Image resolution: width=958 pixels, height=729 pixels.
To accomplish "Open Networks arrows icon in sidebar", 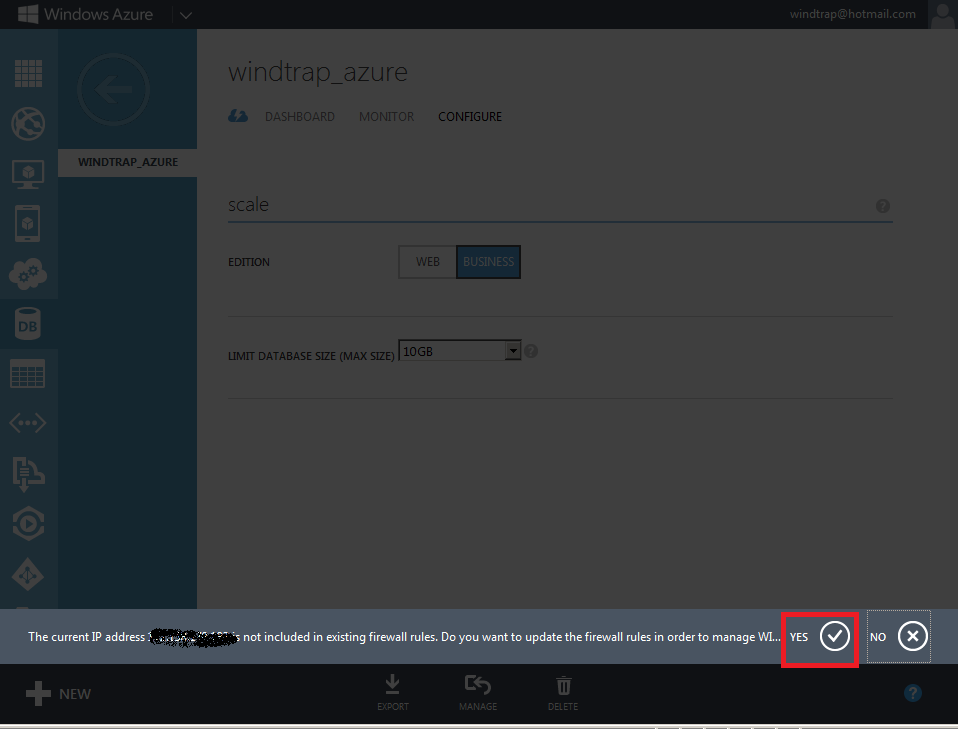I will pyautogui.click(x=28, y=423).
